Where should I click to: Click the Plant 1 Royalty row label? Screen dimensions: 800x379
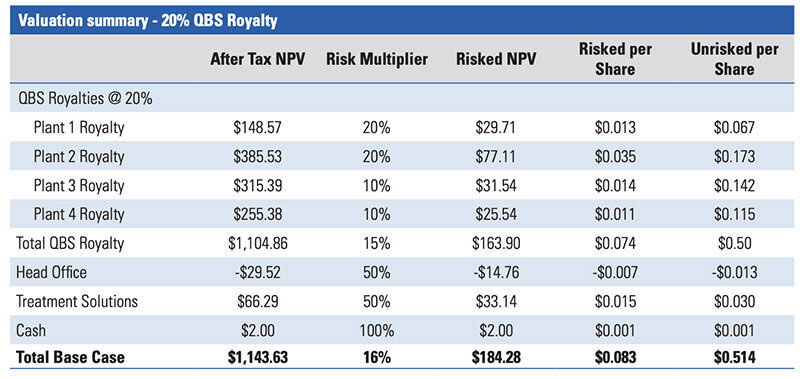click(79, 127)
